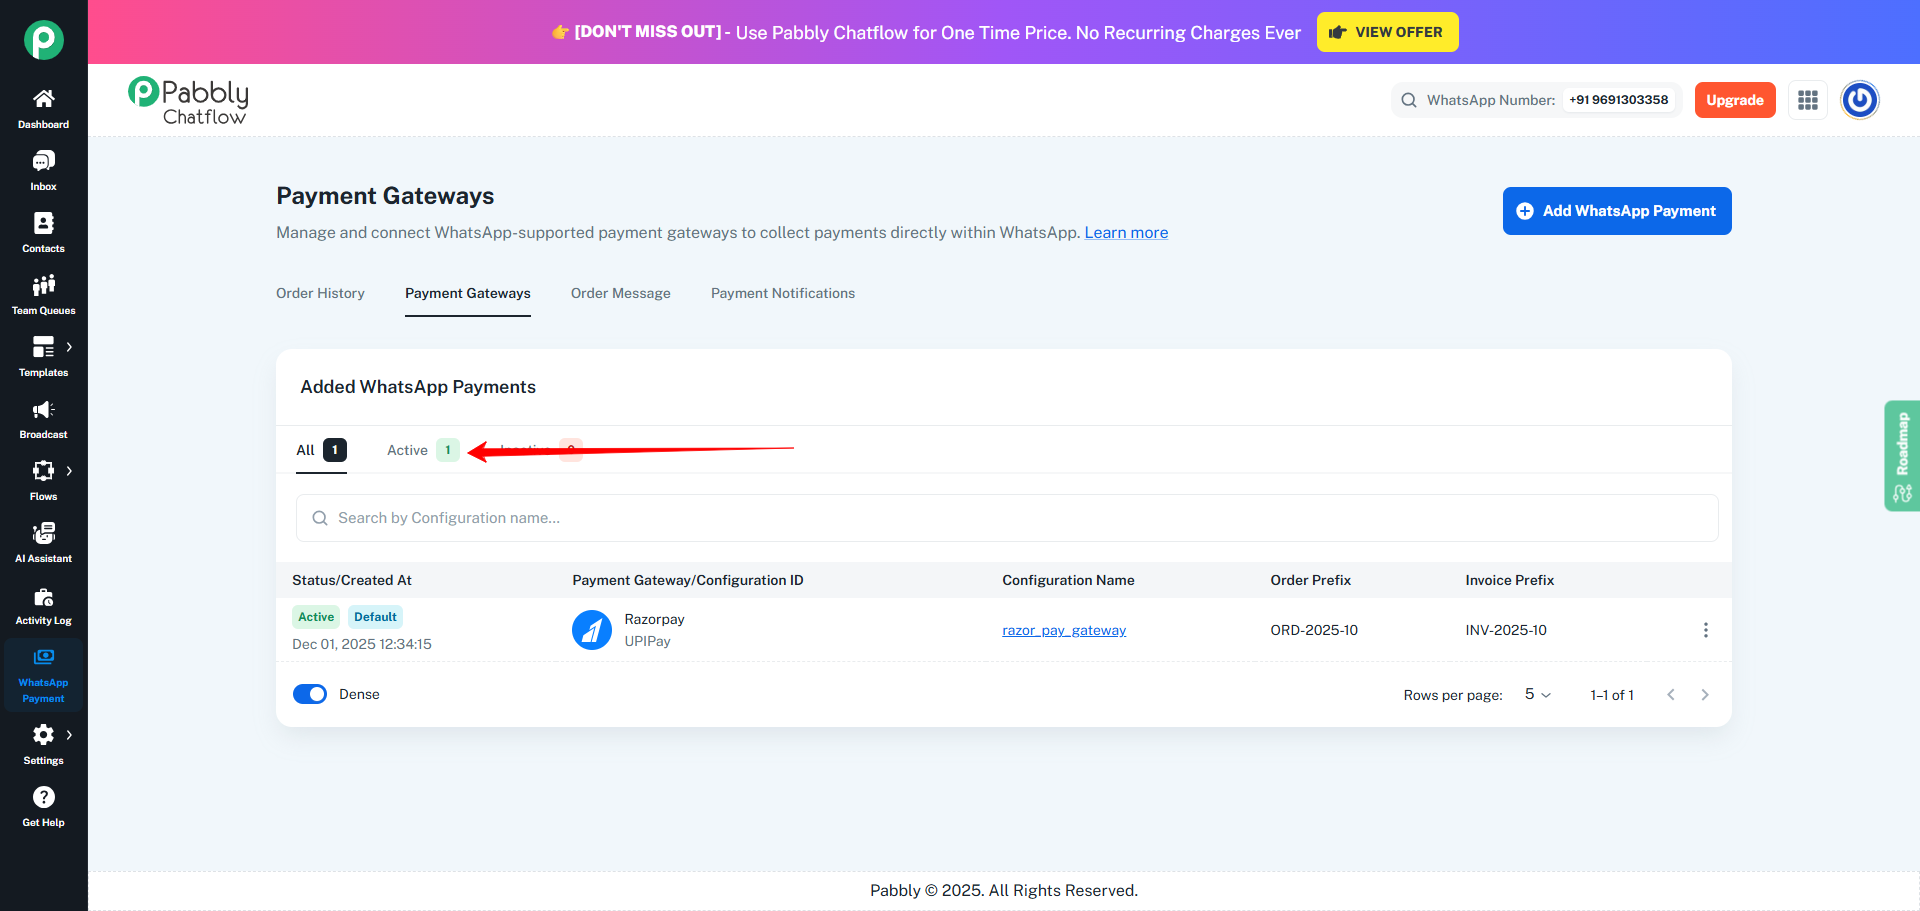The height and width of the screenshot is (911, 1920).
Task: Open the Roadmap side tab
Action: (x=1902, y=456)
